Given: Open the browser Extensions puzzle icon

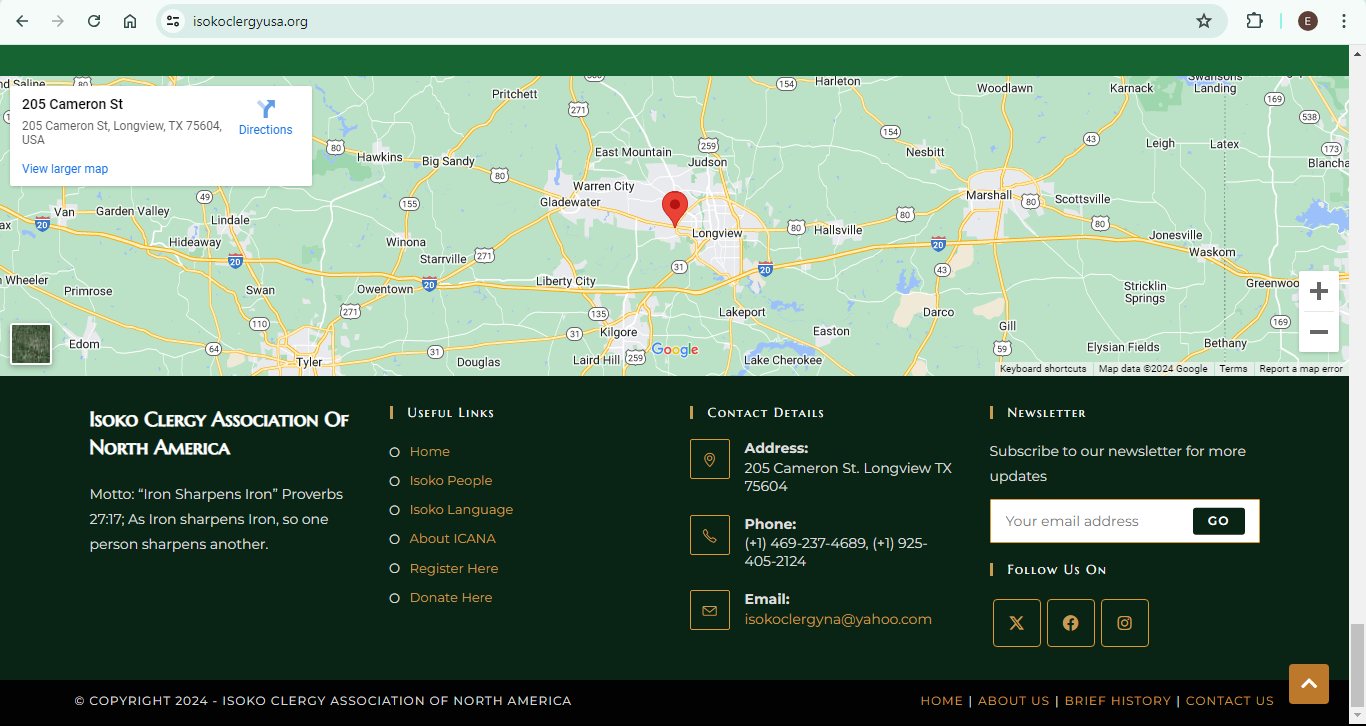Looking at the screenshot, I should [1254, 21].
